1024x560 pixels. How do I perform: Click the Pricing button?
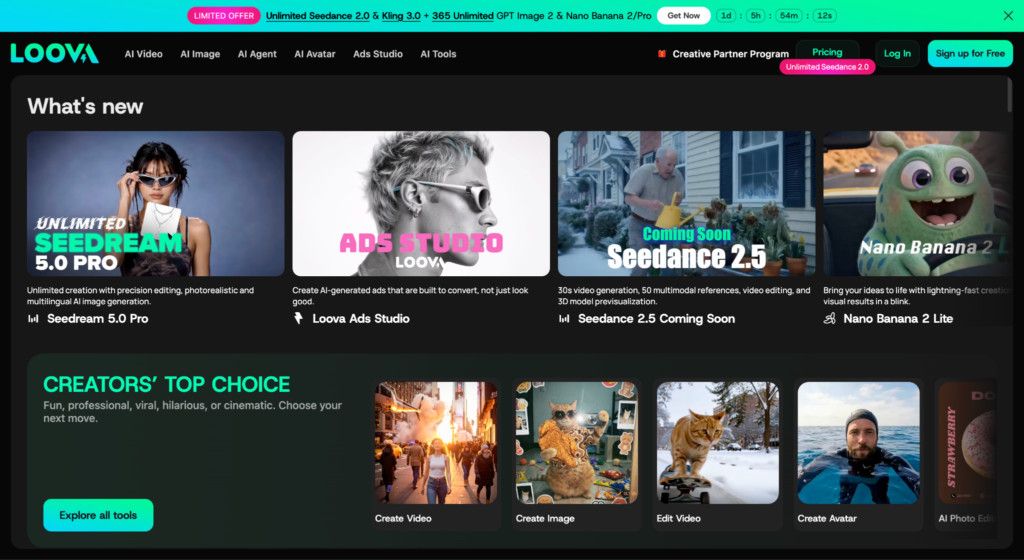[827, 52]
